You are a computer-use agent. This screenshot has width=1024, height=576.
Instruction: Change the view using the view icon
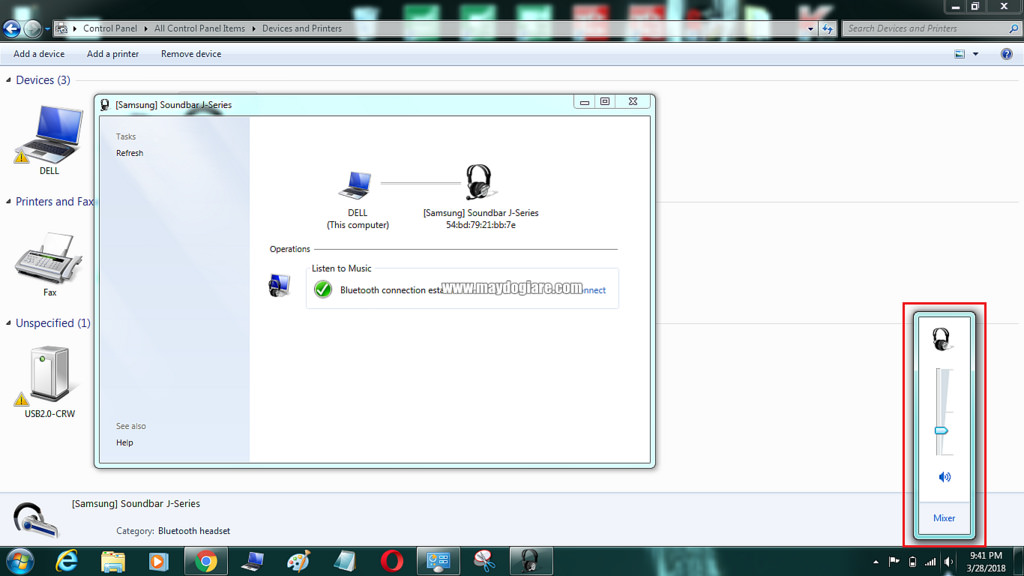tap(959, 54)
